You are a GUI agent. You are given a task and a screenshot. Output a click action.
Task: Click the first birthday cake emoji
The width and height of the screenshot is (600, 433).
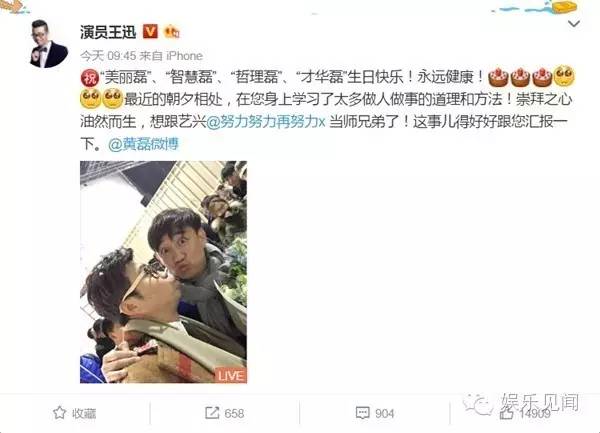(498, 77)
